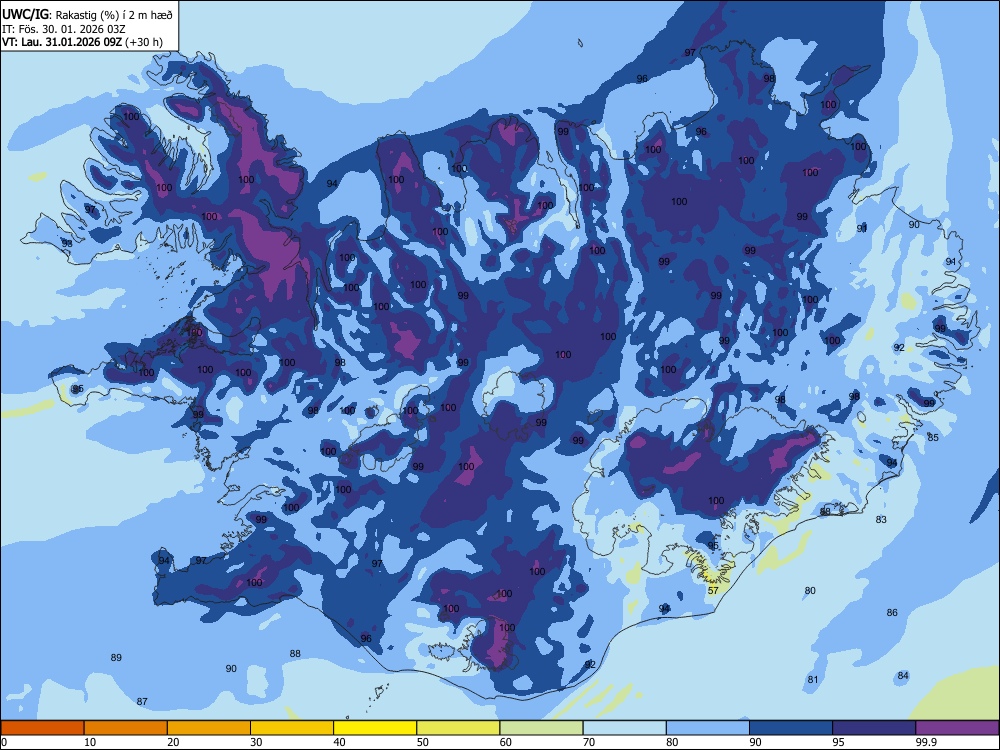Pick the 20–30 amber legend swatch
The image size is (1000, 750).
click(209, 728)
